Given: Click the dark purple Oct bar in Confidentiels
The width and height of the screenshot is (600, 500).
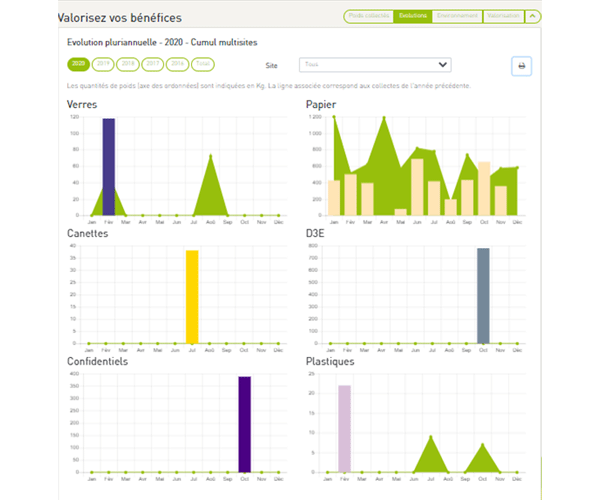Looking at the screenshot, I should 245,424.
